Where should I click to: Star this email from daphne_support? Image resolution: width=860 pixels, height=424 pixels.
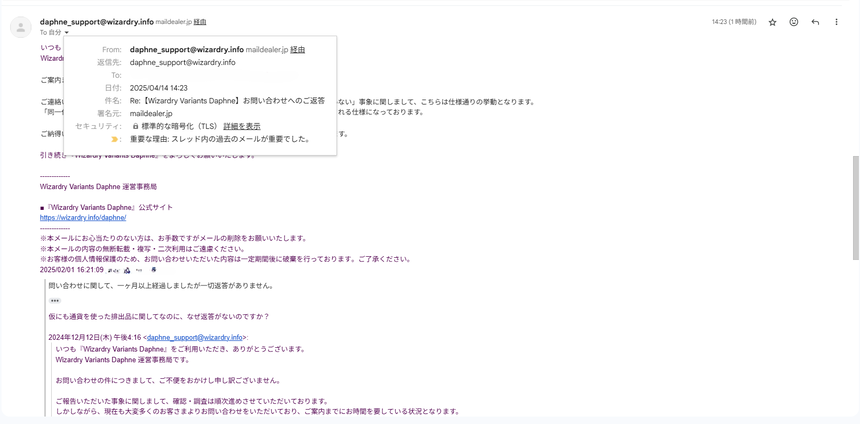[772, 22]
